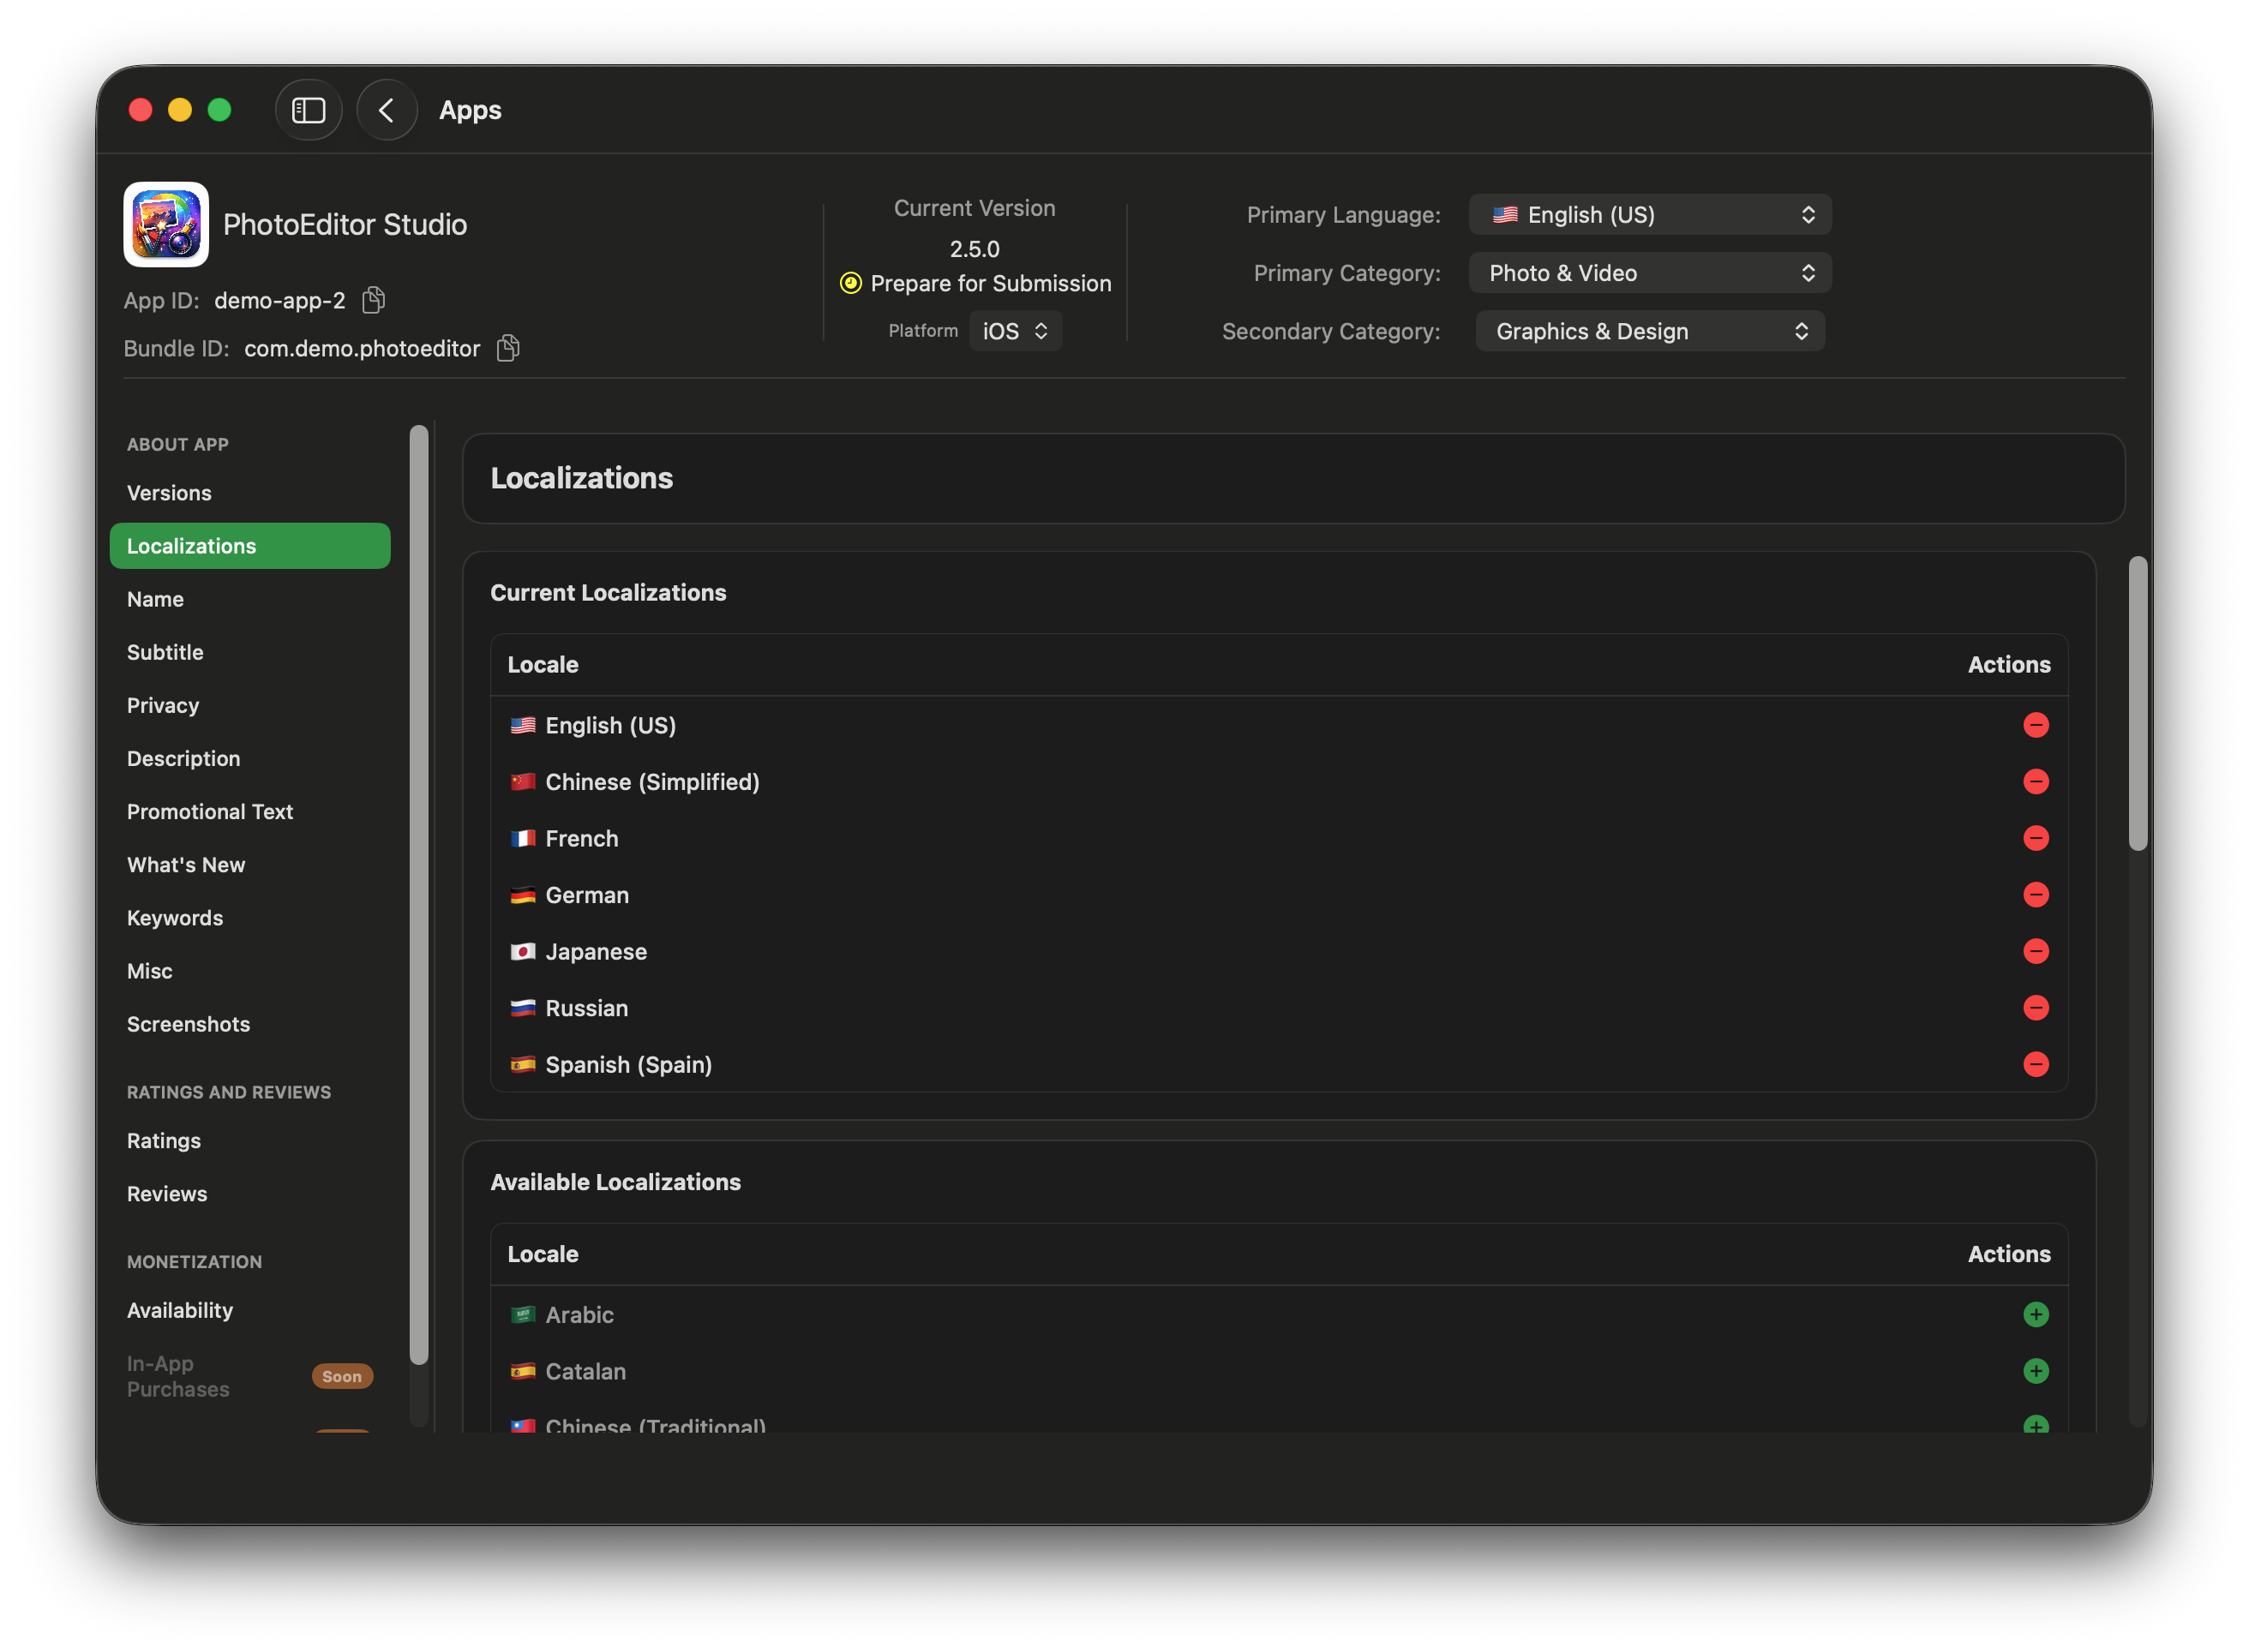Remove the Spanish (Spain) localization
This screenshot has width=2249, height=1652.
click(2037, 1064)
